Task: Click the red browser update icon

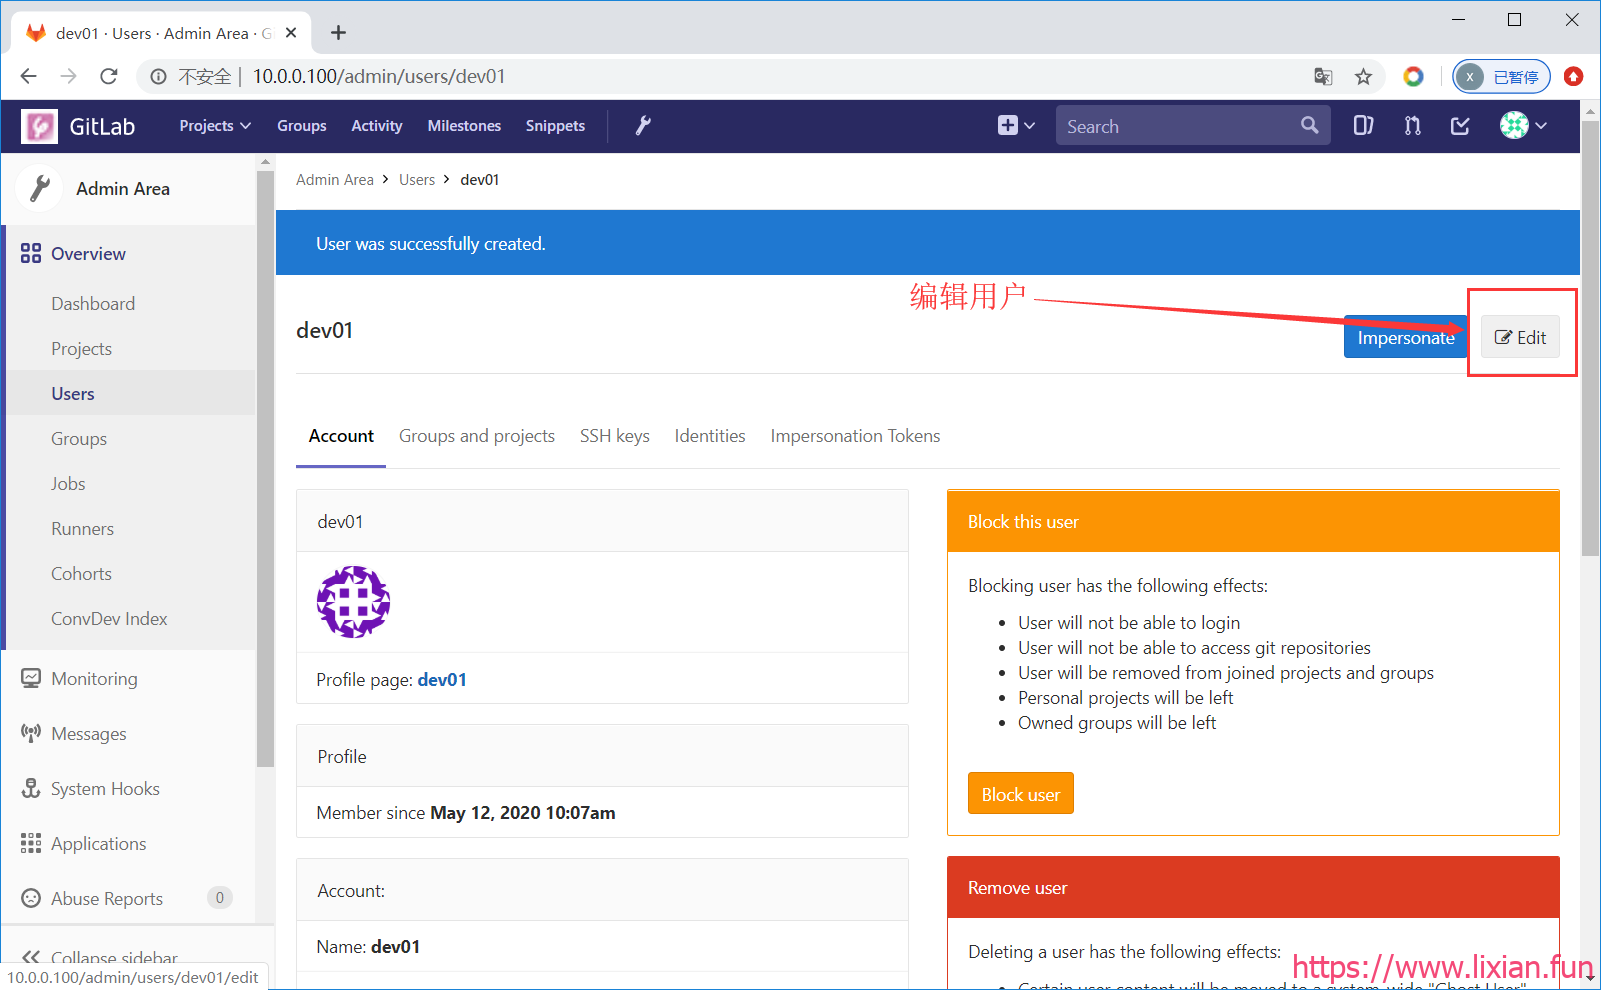Action: tap(1573, 76)
